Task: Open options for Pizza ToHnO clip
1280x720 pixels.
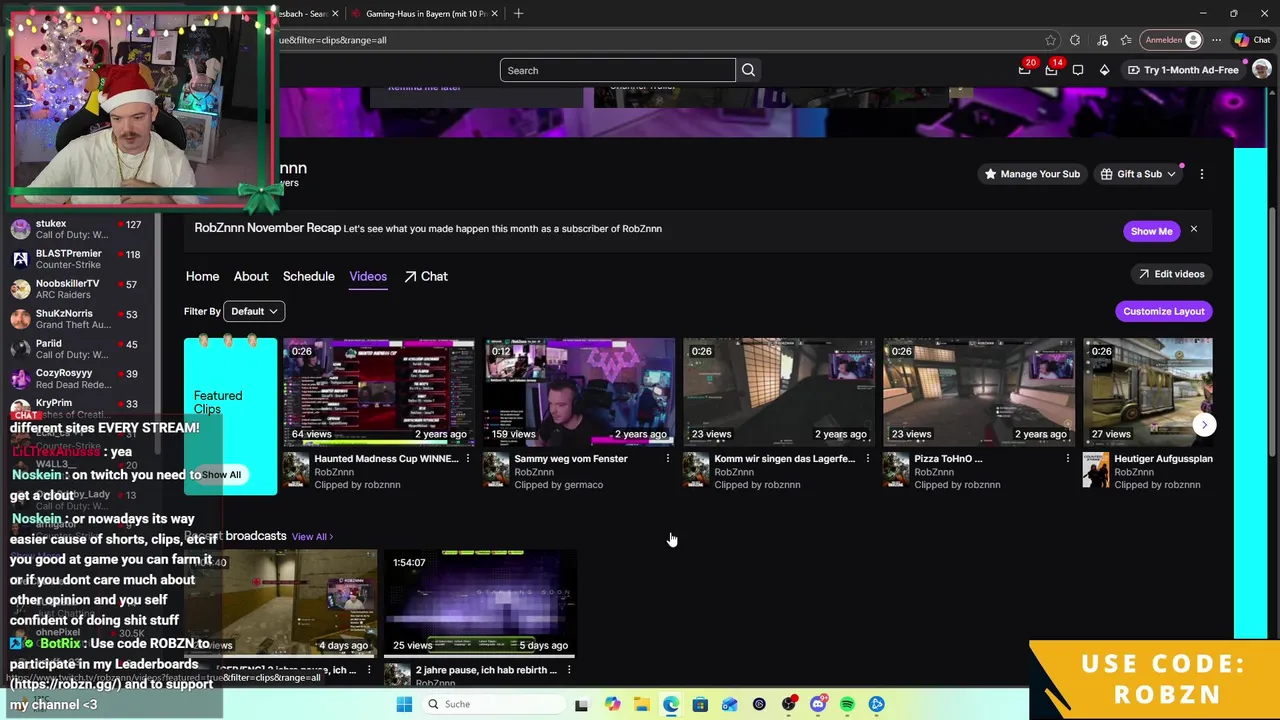Action: click(1068, 459)
